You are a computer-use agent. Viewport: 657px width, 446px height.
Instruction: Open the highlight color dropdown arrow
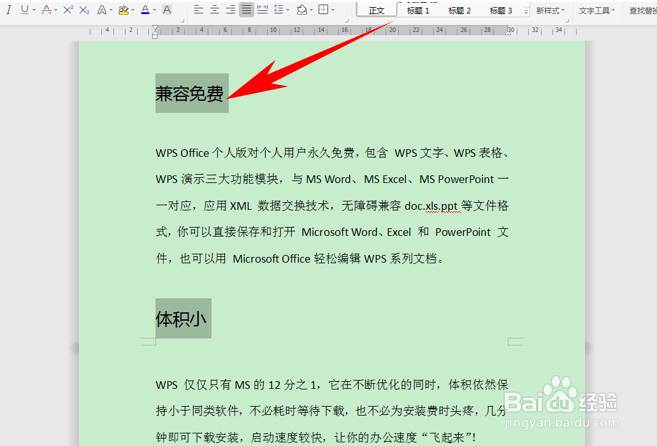coord(133,10)
